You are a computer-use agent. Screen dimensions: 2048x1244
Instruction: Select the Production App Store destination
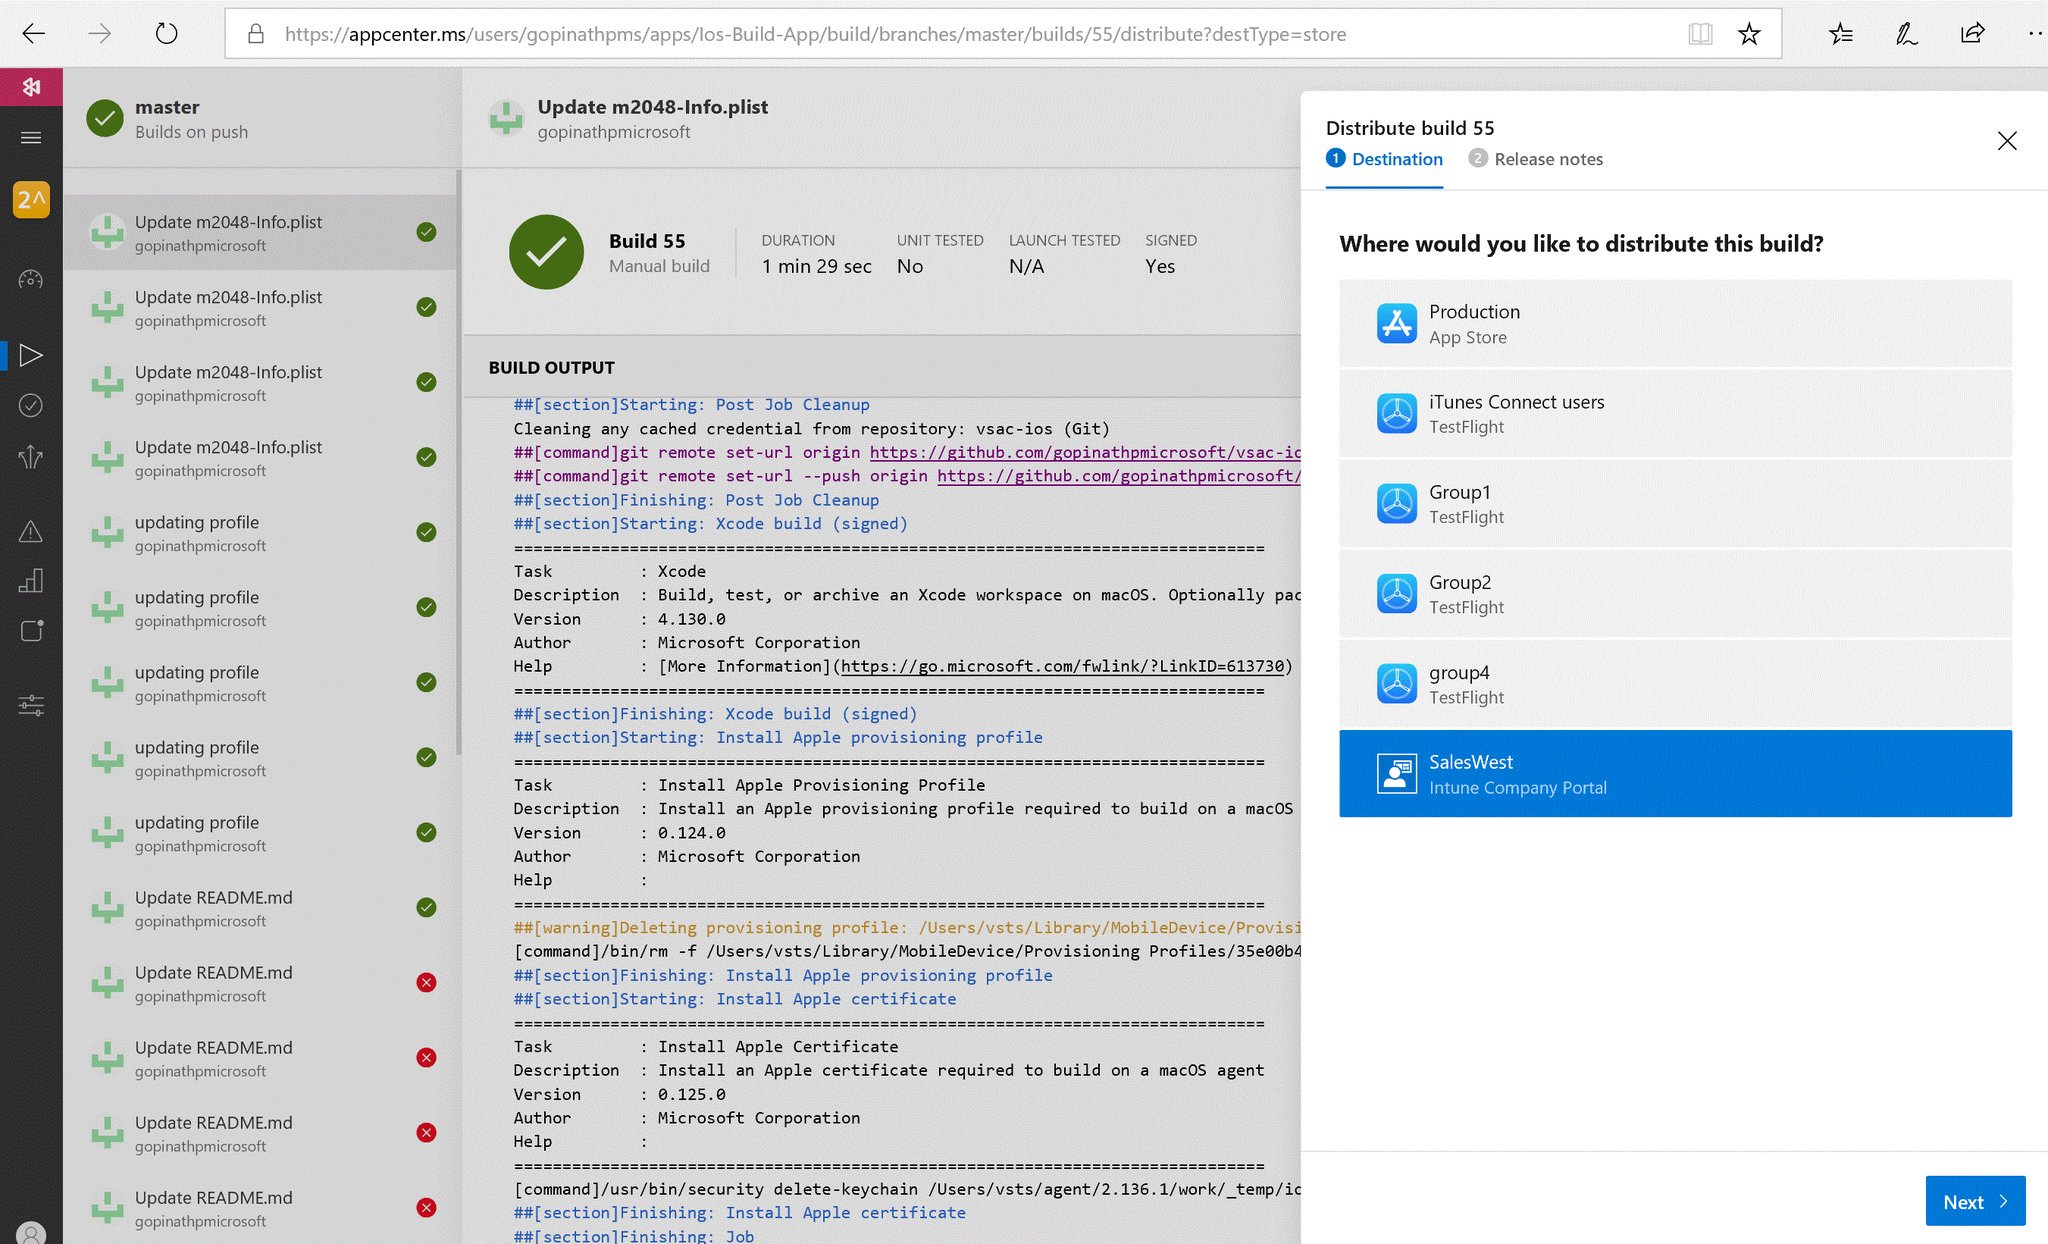coord(1674,324)
